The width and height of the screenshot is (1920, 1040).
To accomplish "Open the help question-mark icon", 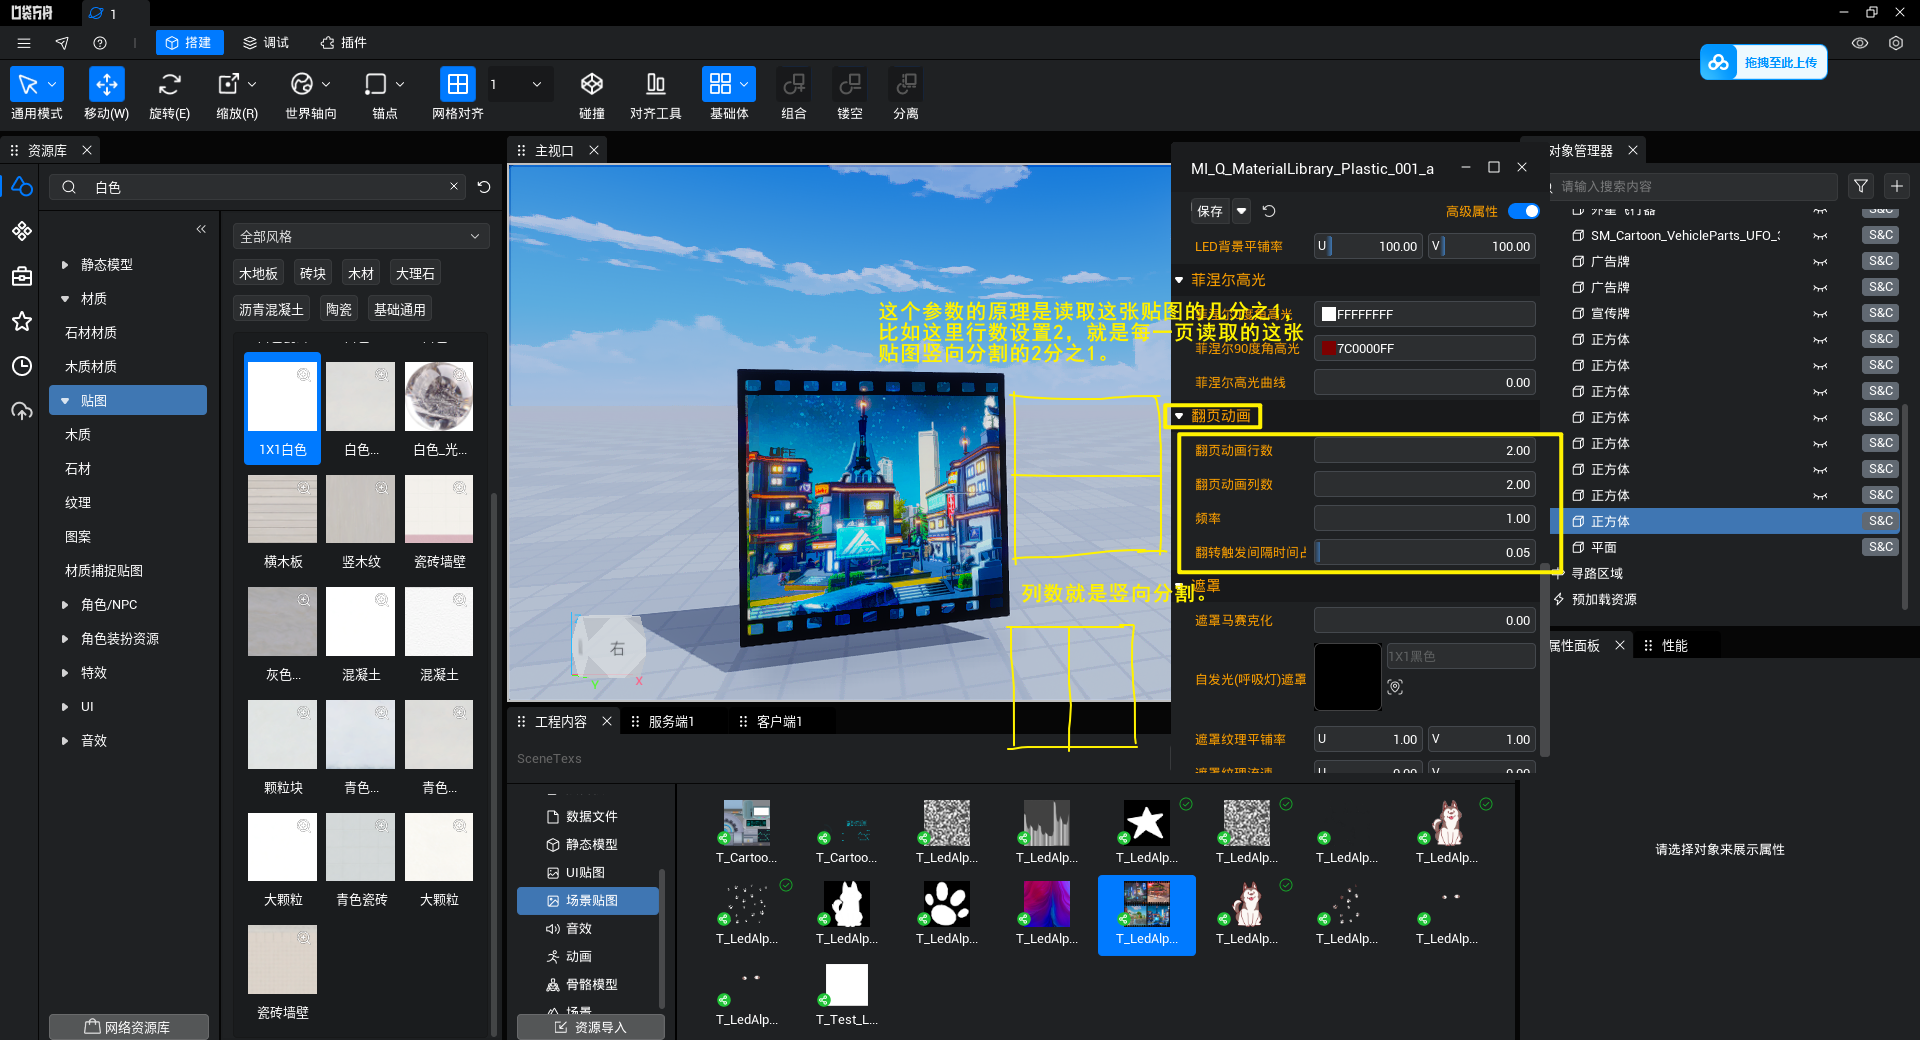I will pos(100,43).
